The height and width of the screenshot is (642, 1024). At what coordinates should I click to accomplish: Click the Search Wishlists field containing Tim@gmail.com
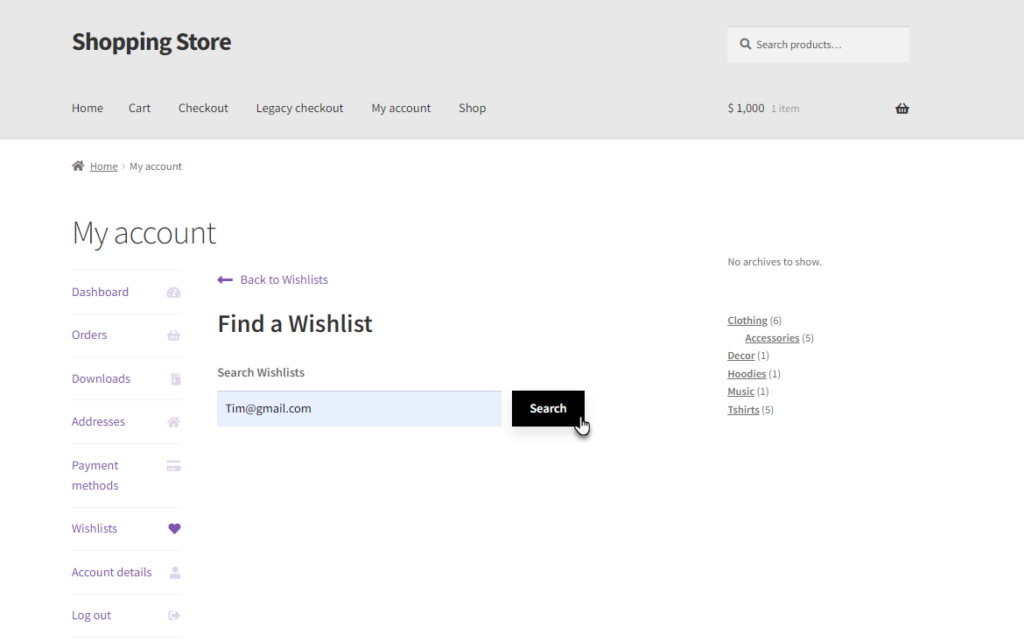359,408
